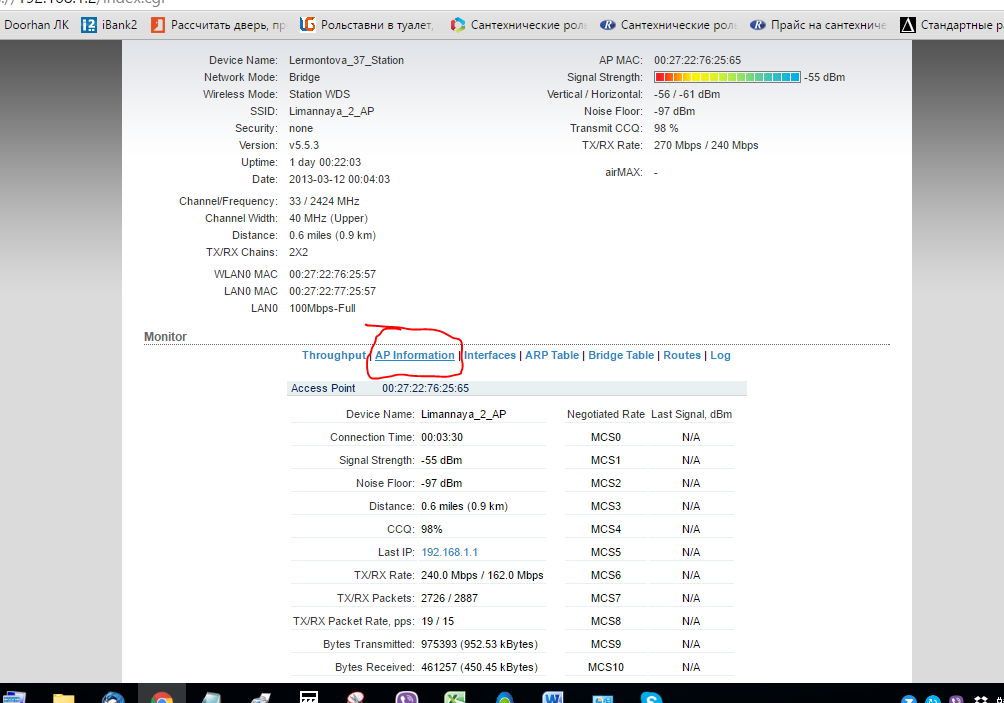Select the TX/RX Packets value 2726 / 2887
The height and width of the screenshot is (703, 1004).
click(449, 599)
